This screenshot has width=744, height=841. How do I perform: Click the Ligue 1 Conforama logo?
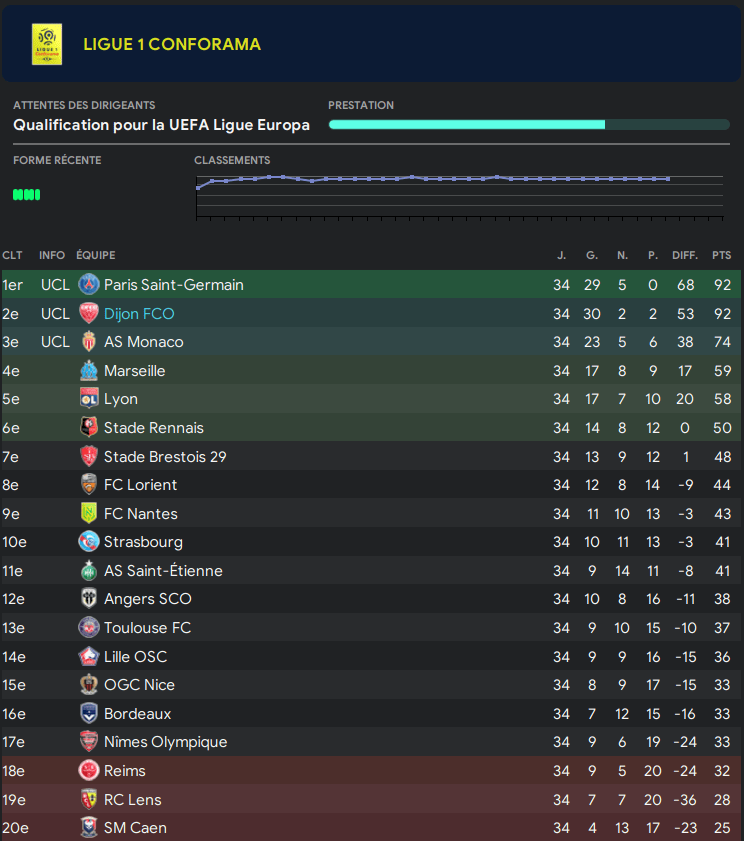coord(46,44)
